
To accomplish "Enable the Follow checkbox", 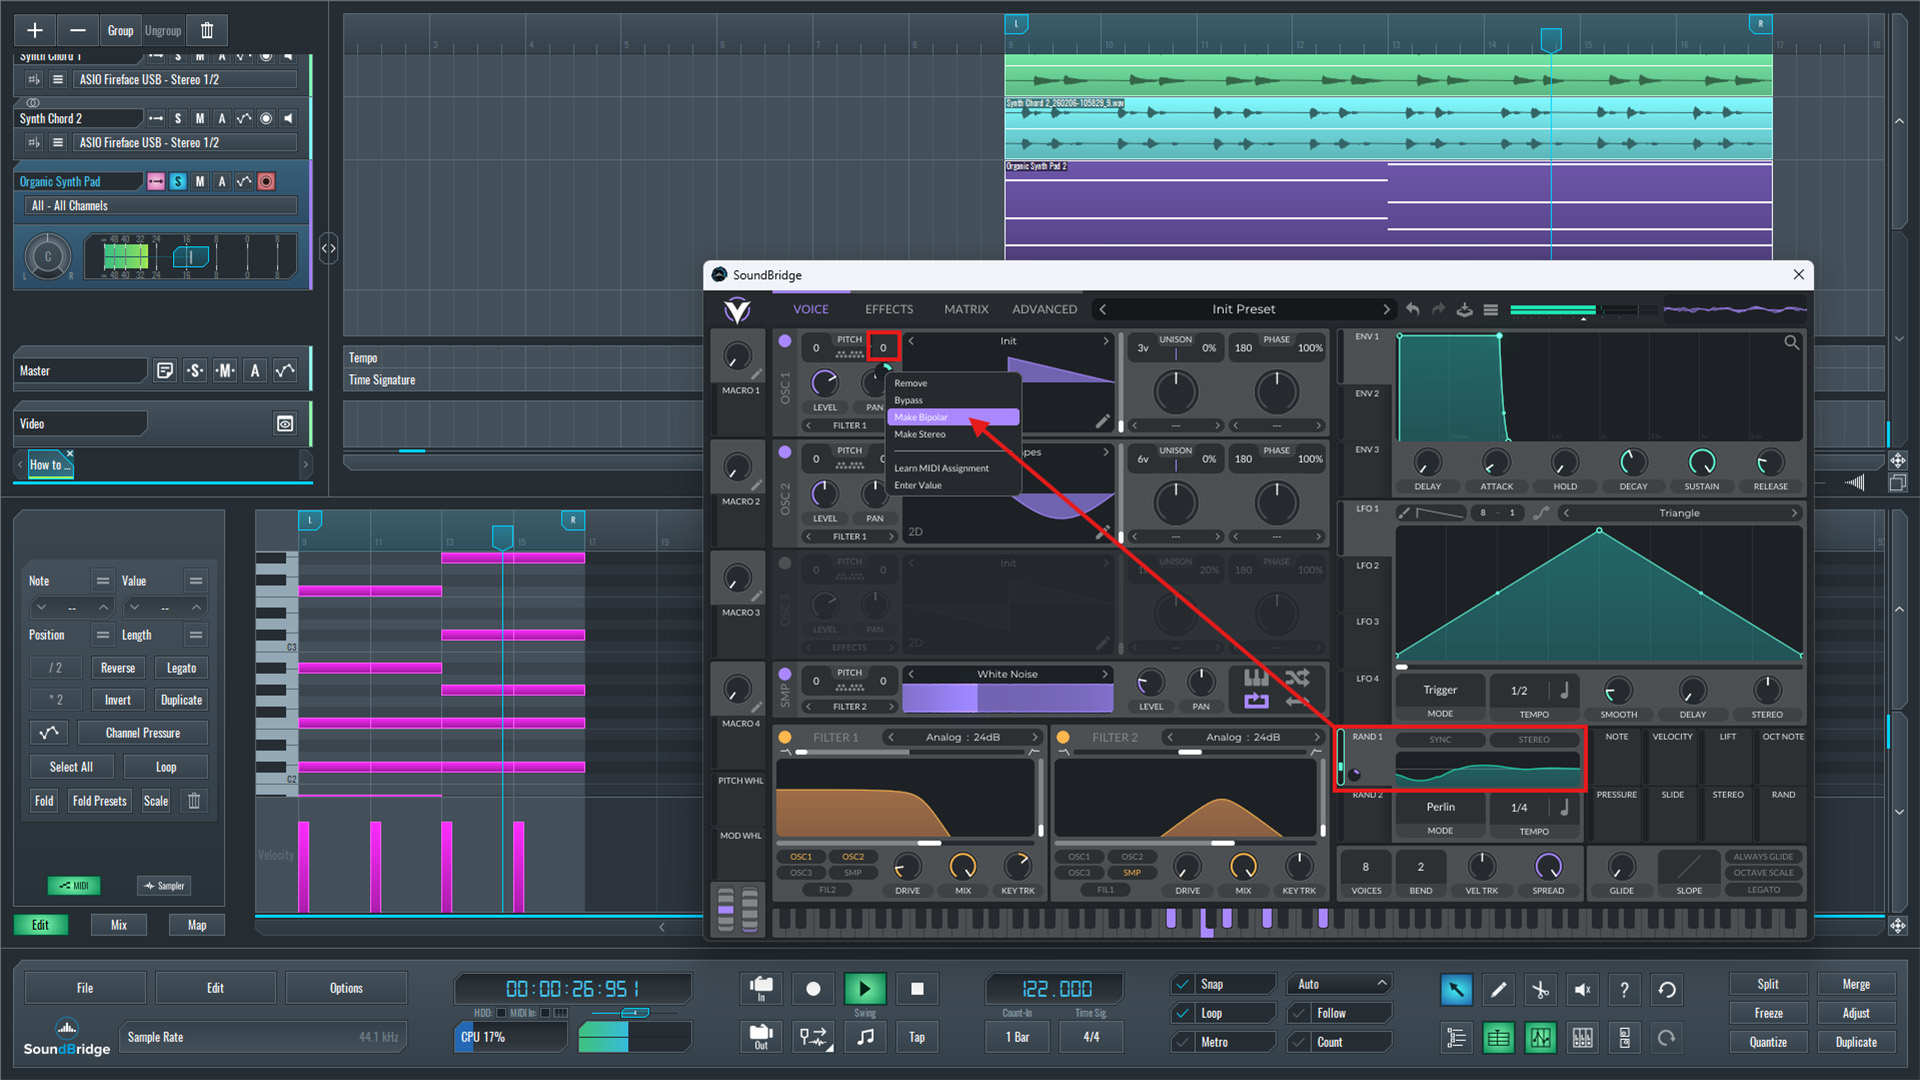I will pos(1299,1014).
